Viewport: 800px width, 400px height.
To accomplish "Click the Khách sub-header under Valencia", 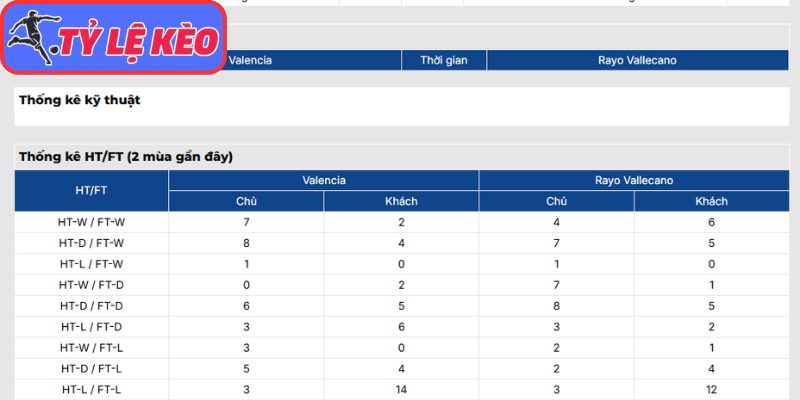I will (401, 201).
